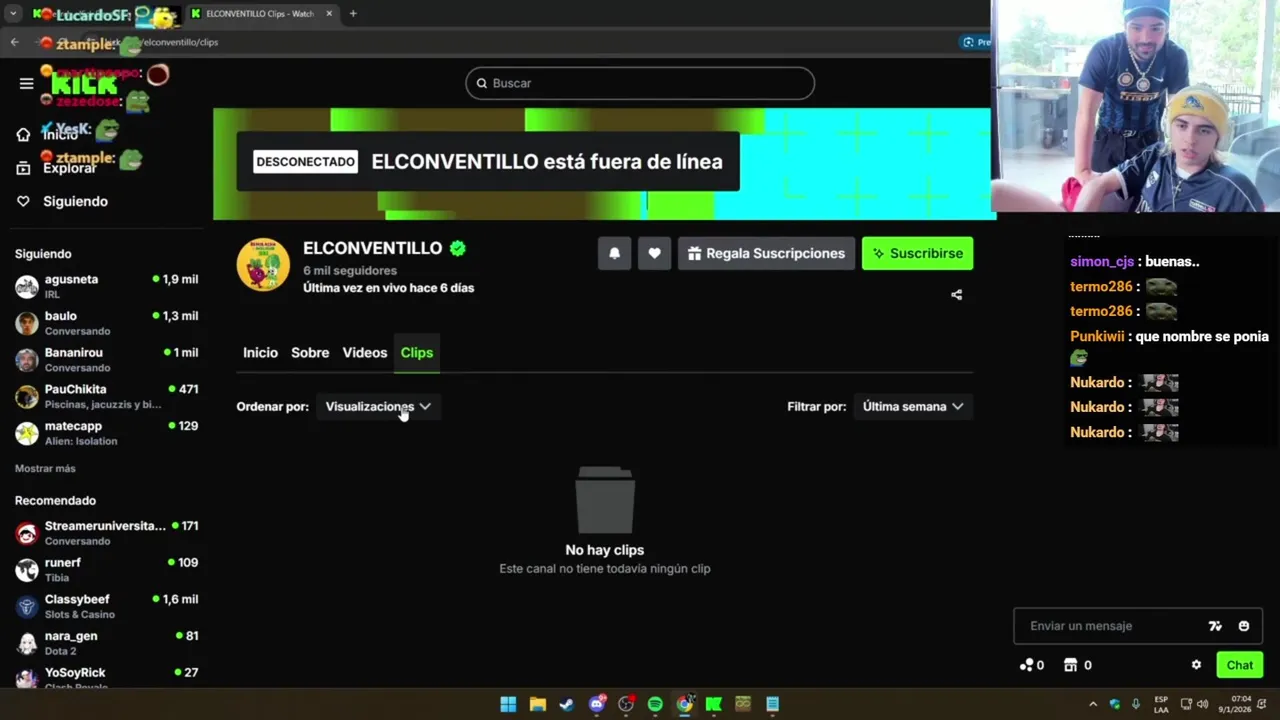Click the Suscribirse button
1280x720 pixels.
click(918, 253)
